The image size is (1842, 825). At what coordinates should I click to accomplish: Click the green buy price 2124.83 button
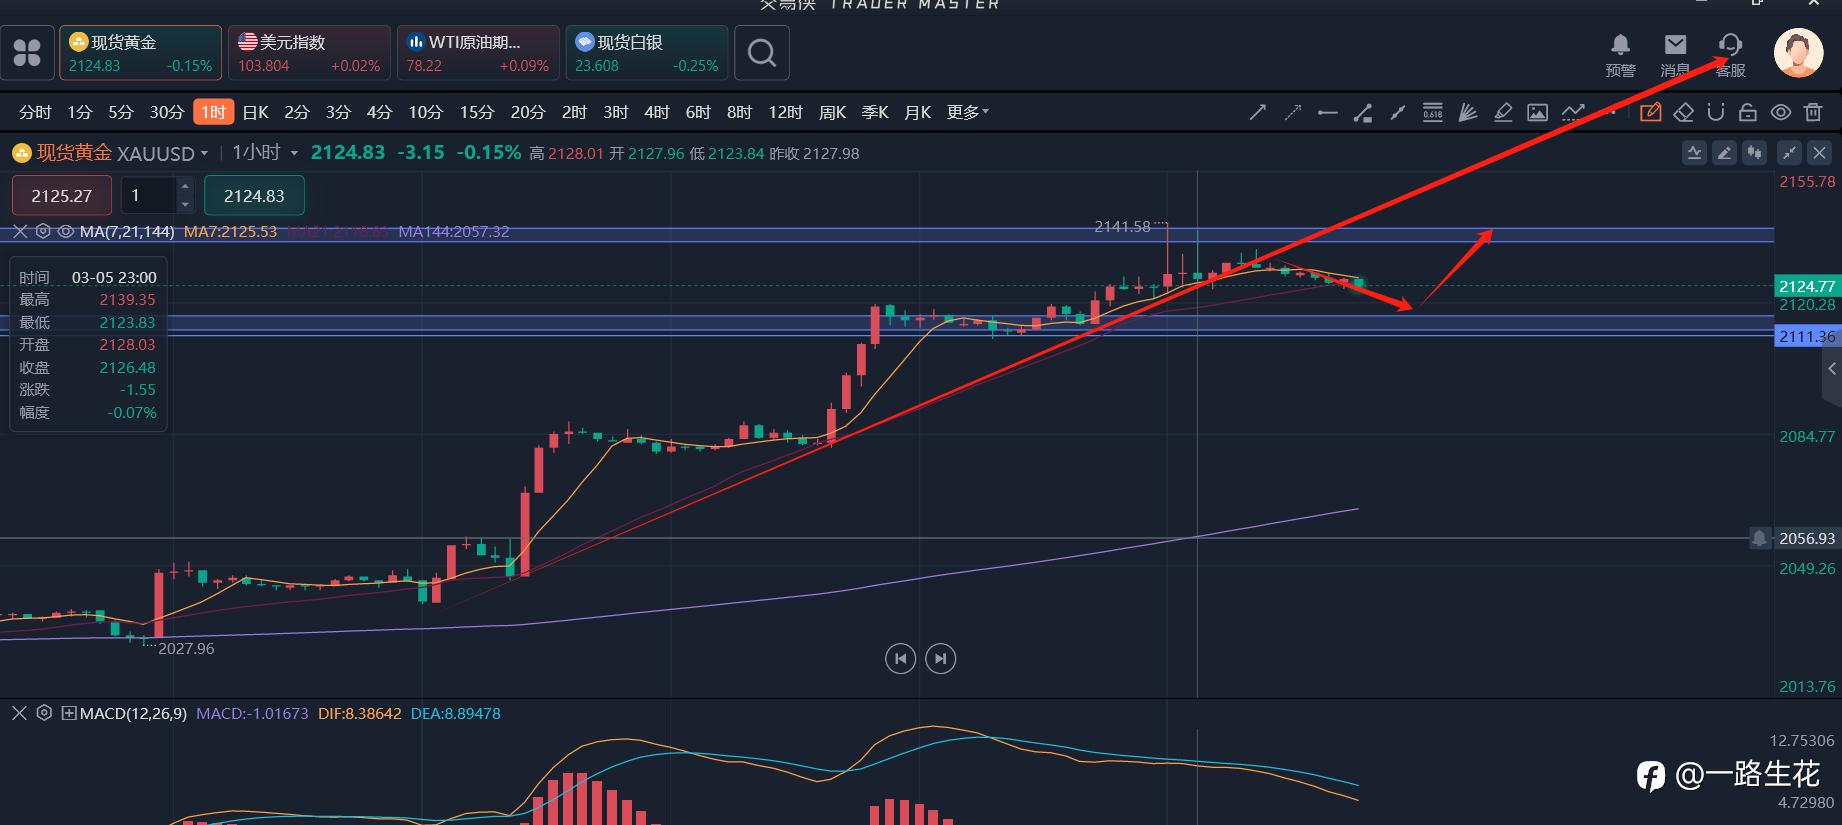coord(254,195)
